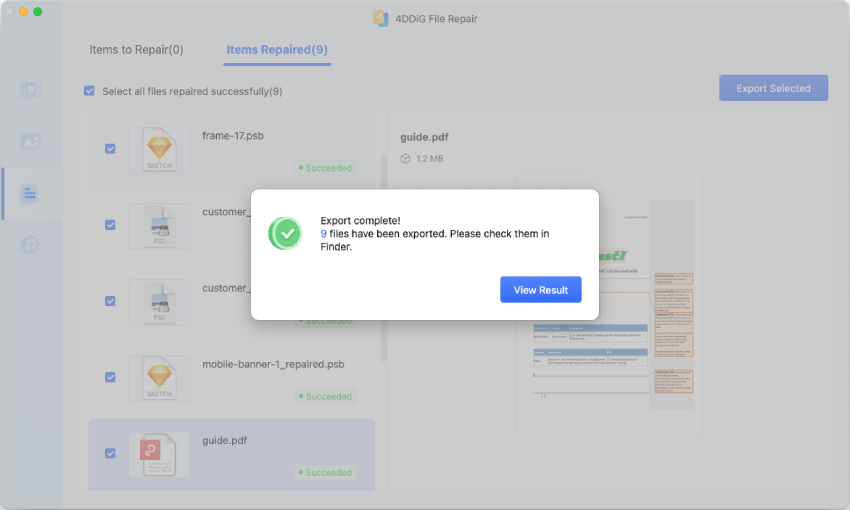Click the file size cube icon
The width and height of the screenshot is (850, 510).
point(405,159)
